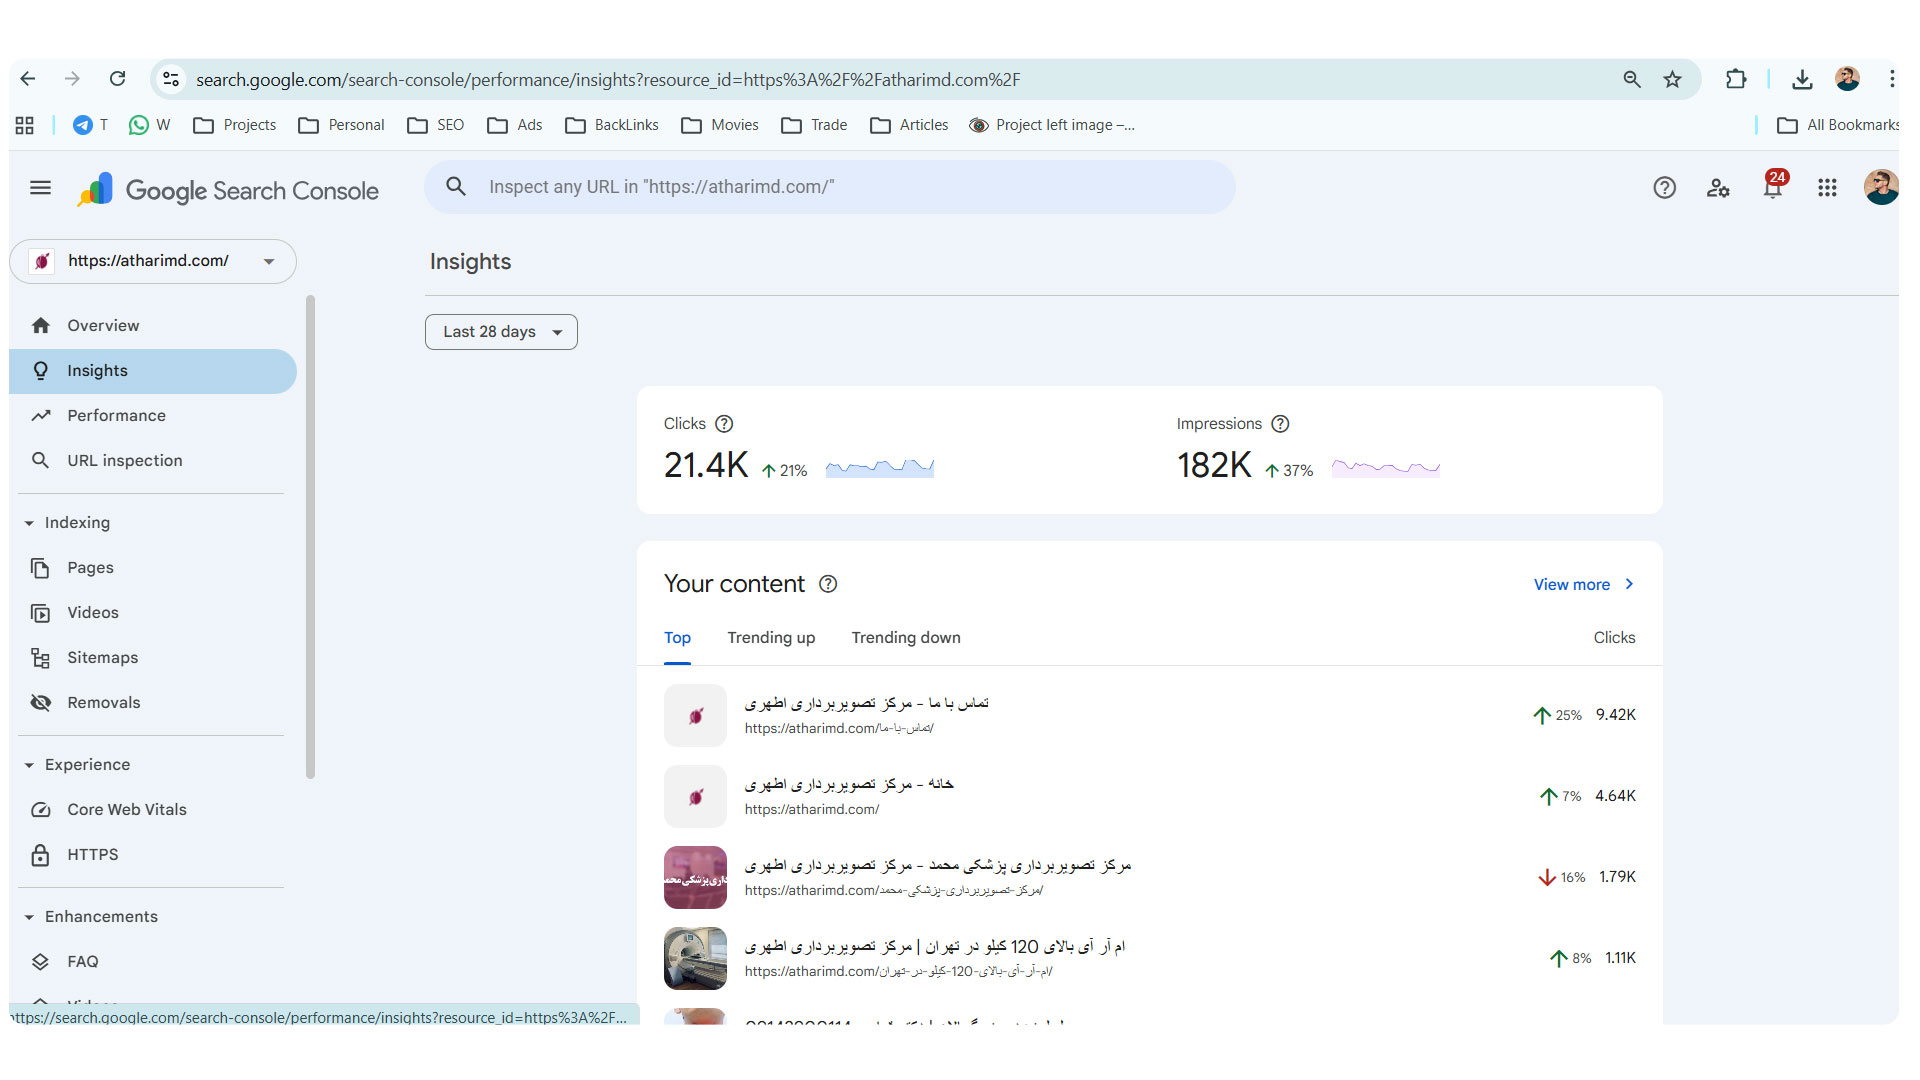
Task: Open the Last 28 days date dropdown
Action: click(x=501, y=332)
